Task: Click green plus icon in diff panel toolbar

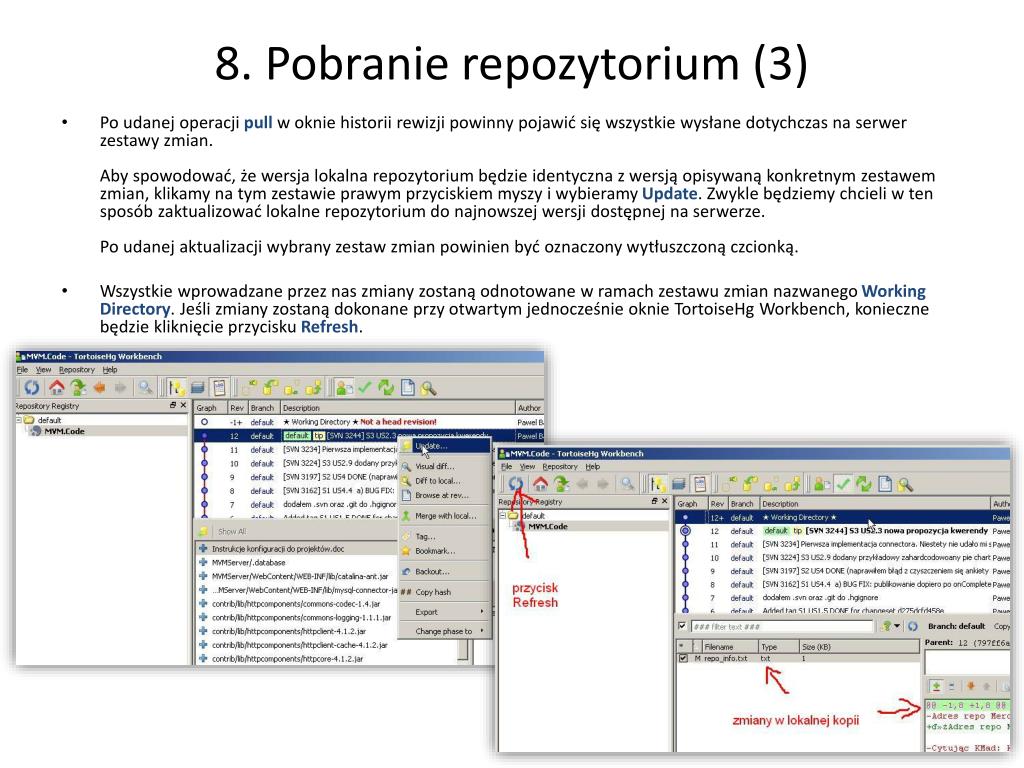Action: pyautogui.click(x=936, y=686)
